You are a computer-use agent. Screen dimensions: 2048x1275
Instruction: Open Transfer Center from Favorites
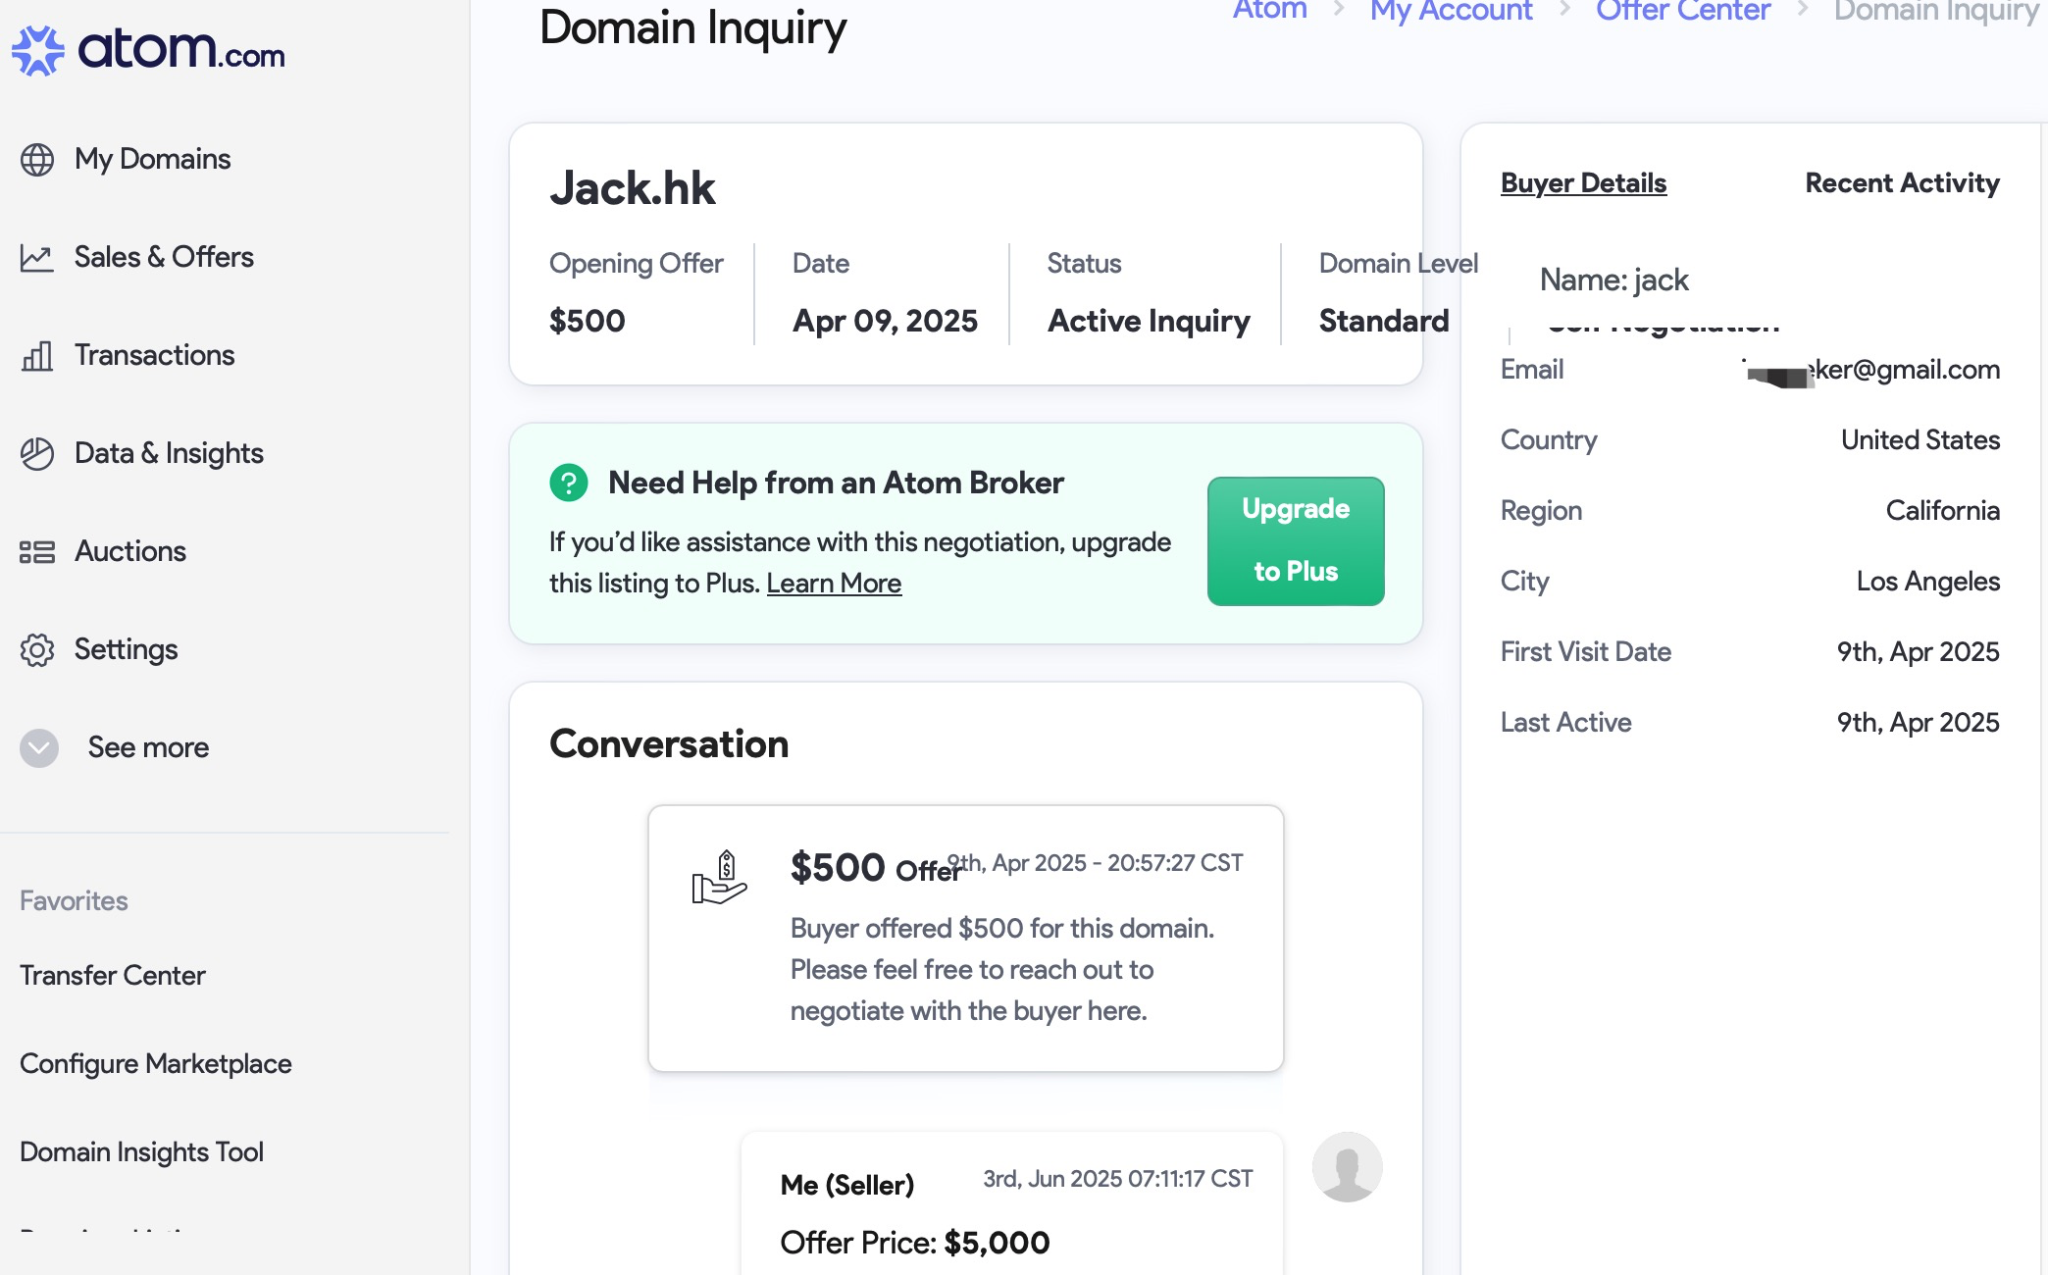coord(113,976)
